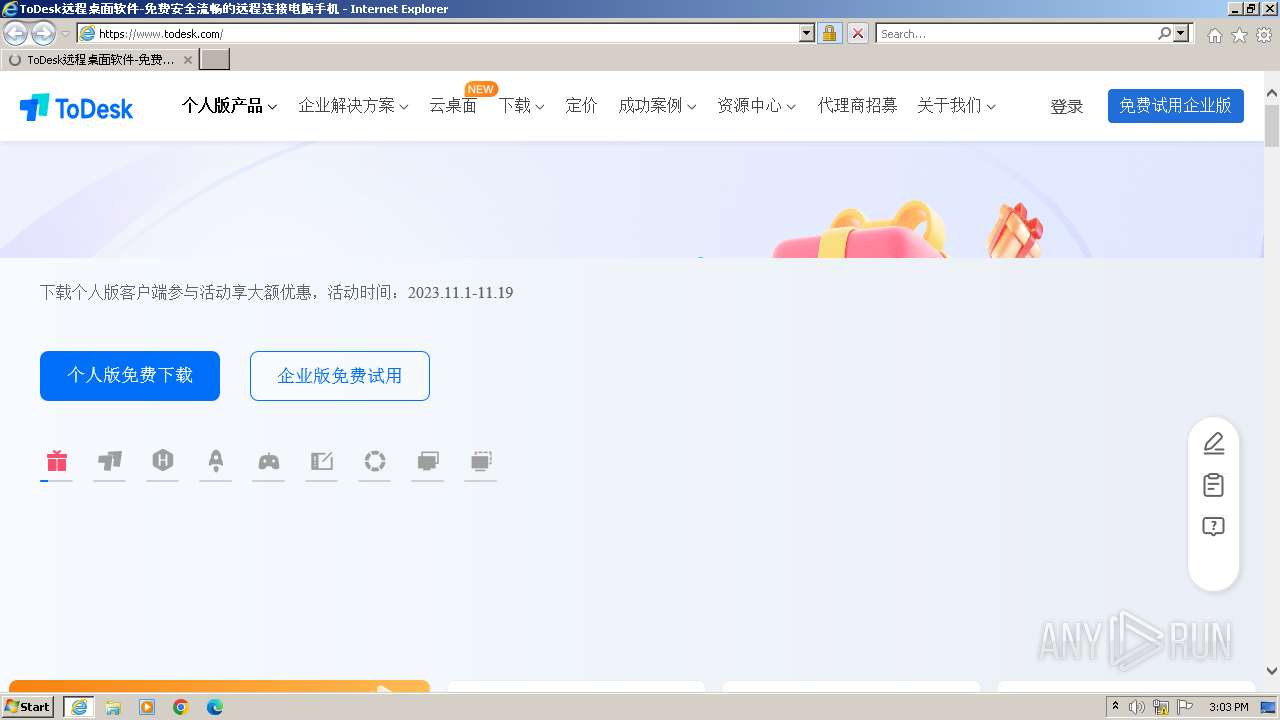Click 个人版免费下载 button
Screen dimensions: 1280x720
(x=130, y=376)
